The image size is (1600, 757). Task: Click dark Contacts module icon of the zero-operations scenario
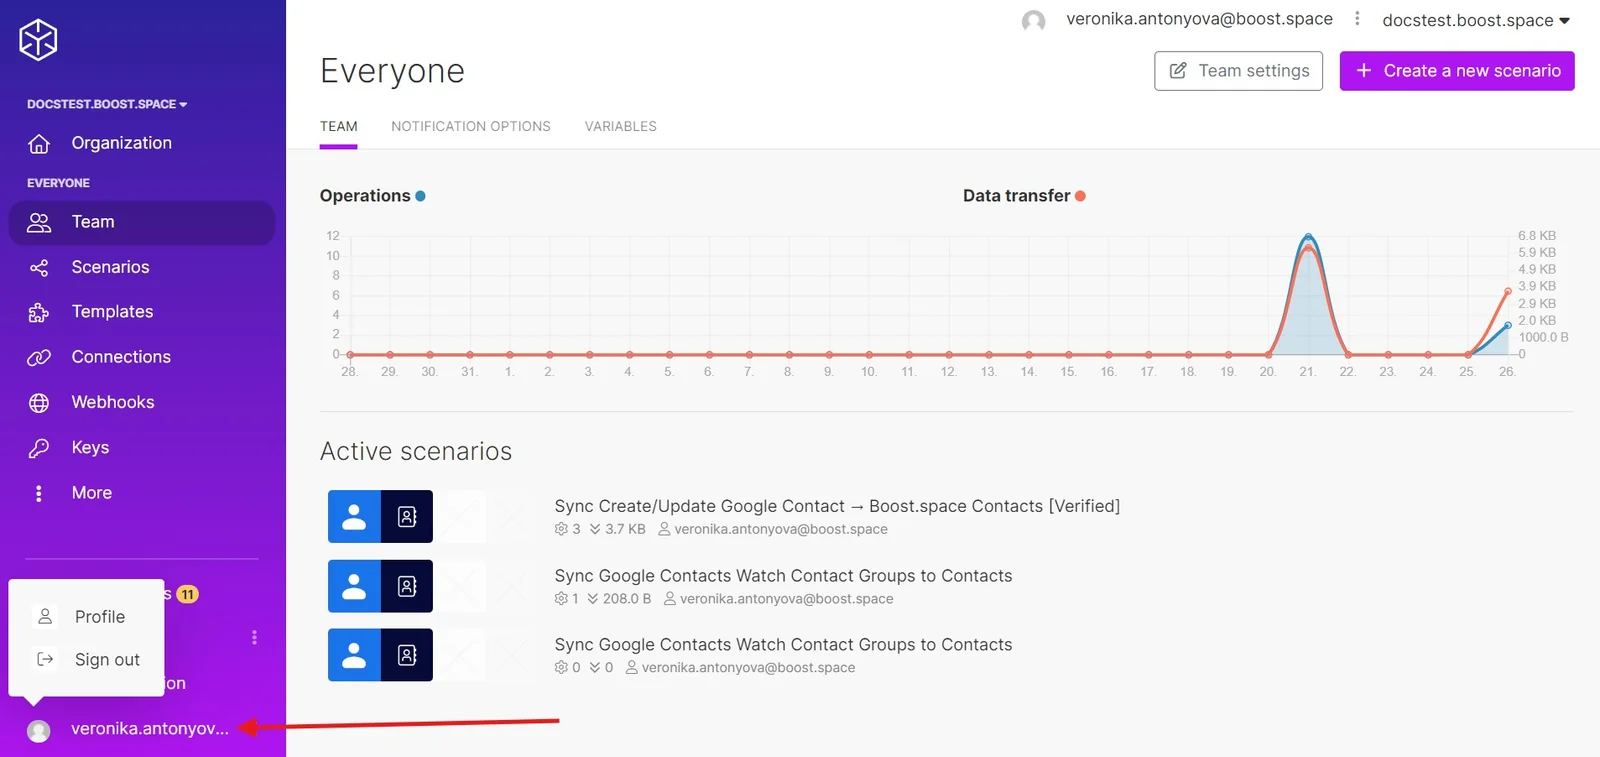pos(407,655)
